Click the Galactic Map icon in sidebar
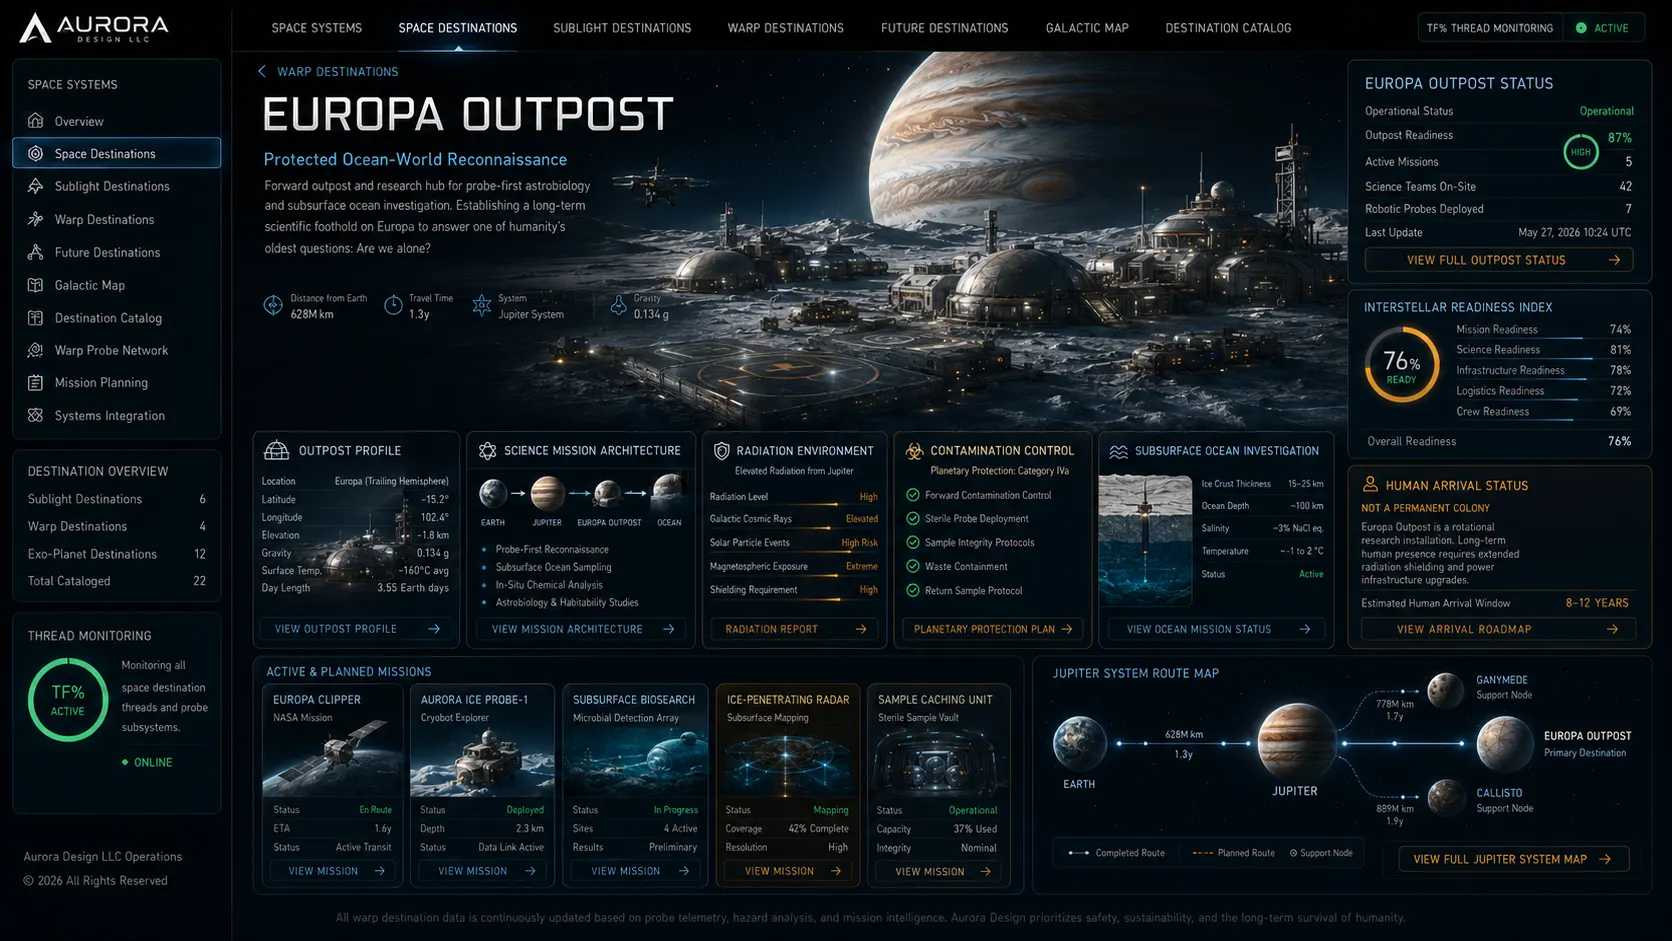The height and width of the screenshot is (941, 1672). click(x=36, y=285)
